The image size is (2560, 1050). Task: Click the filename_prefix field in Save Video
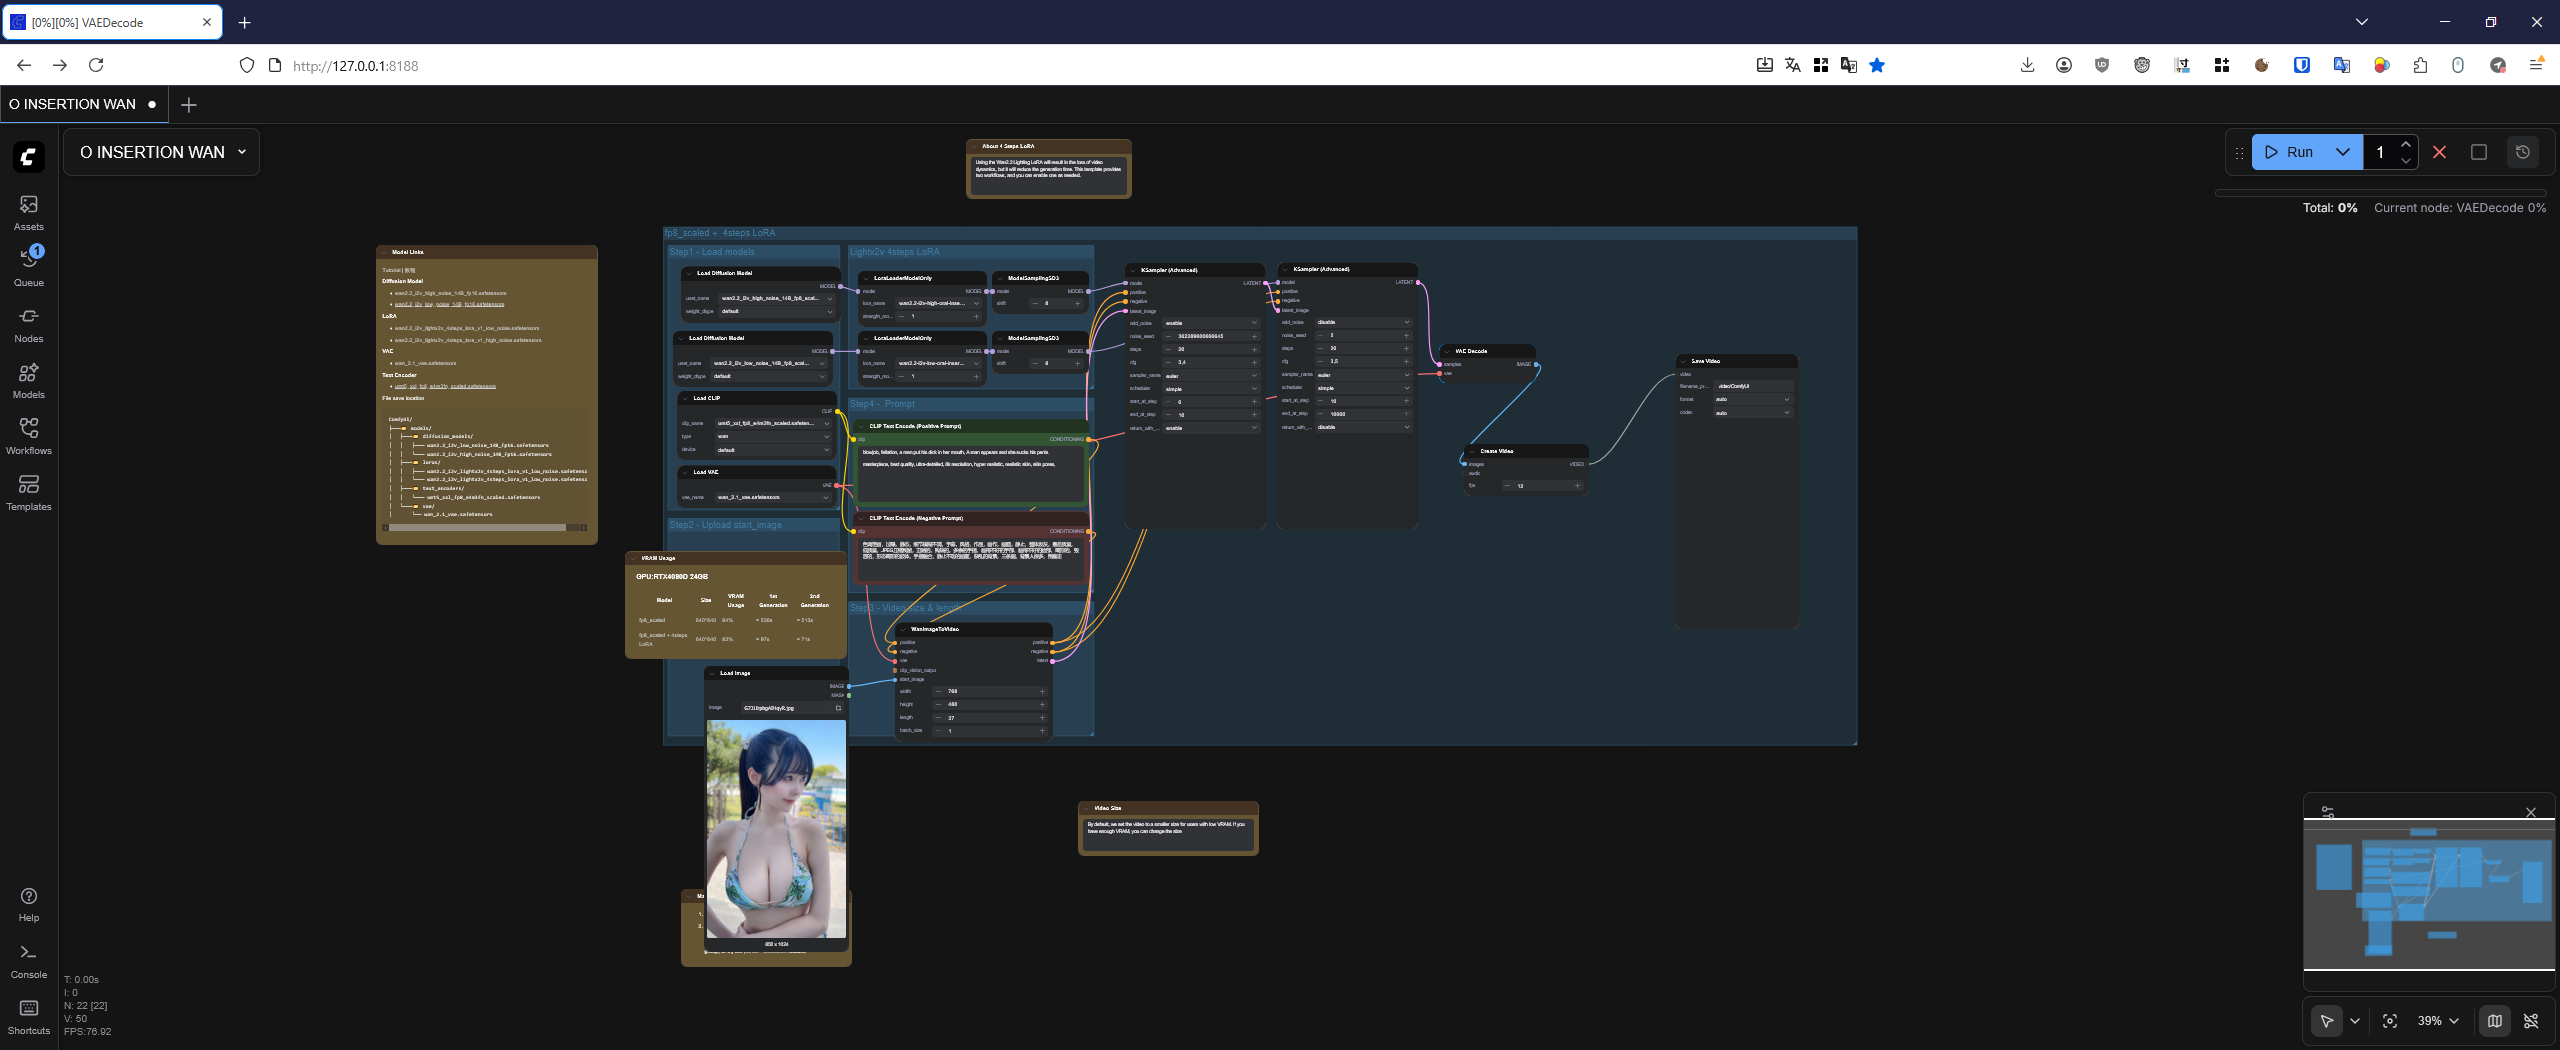click(1753, 386)
